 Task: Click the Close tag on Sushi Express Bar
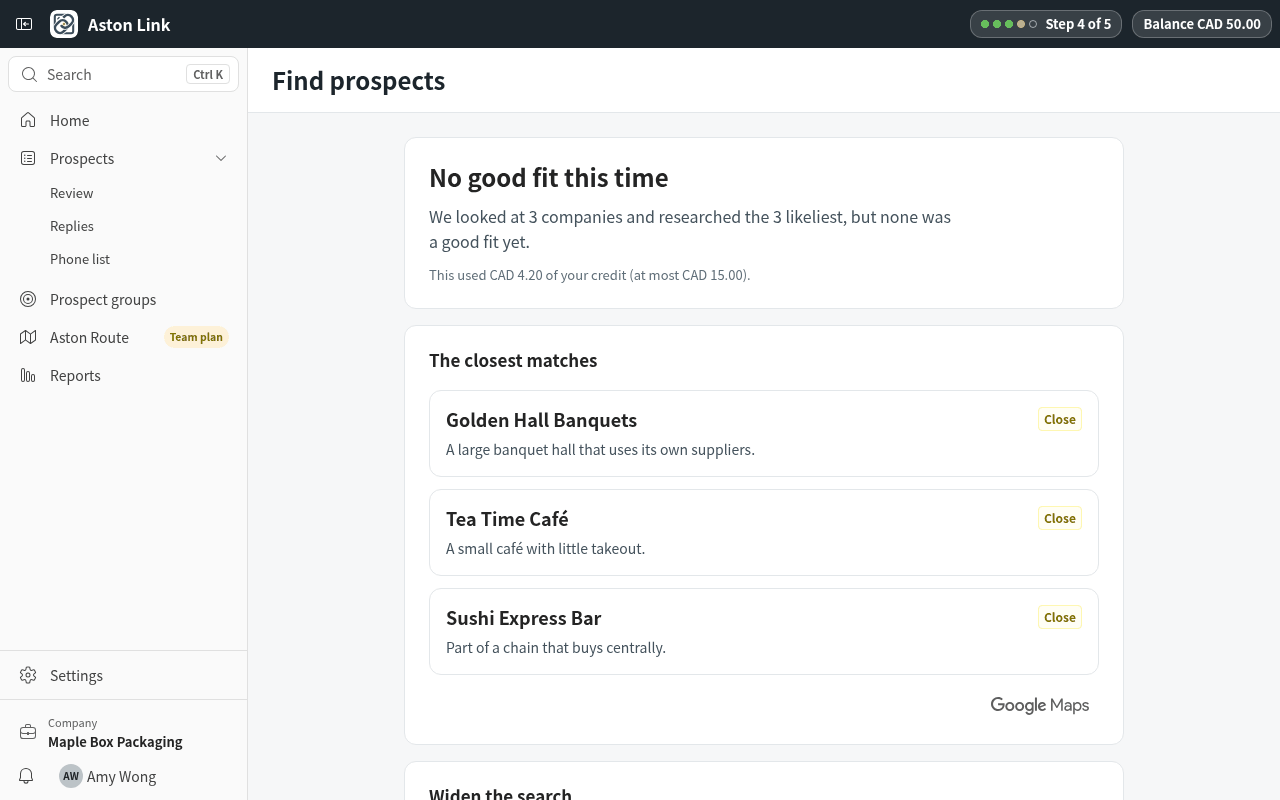coord(1060,617)
